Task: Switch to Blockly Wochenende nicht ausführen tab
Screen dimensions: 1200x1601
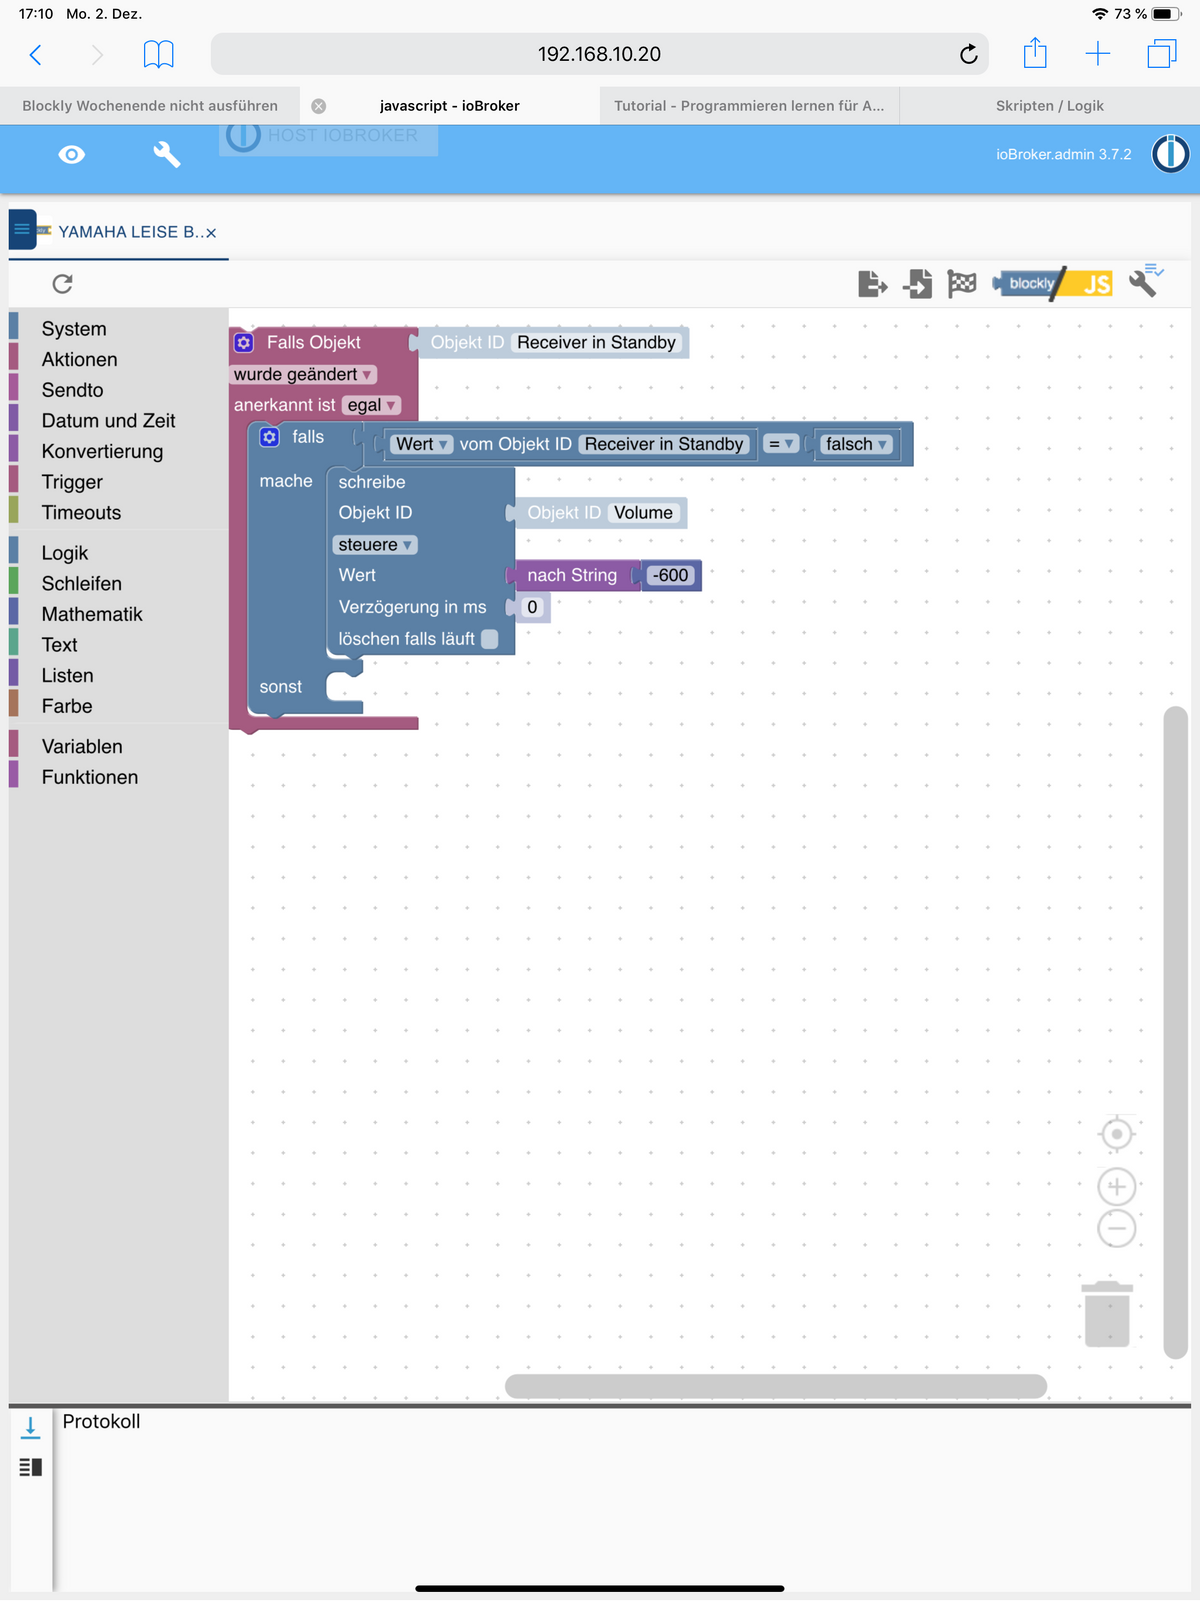Action: 150,106
